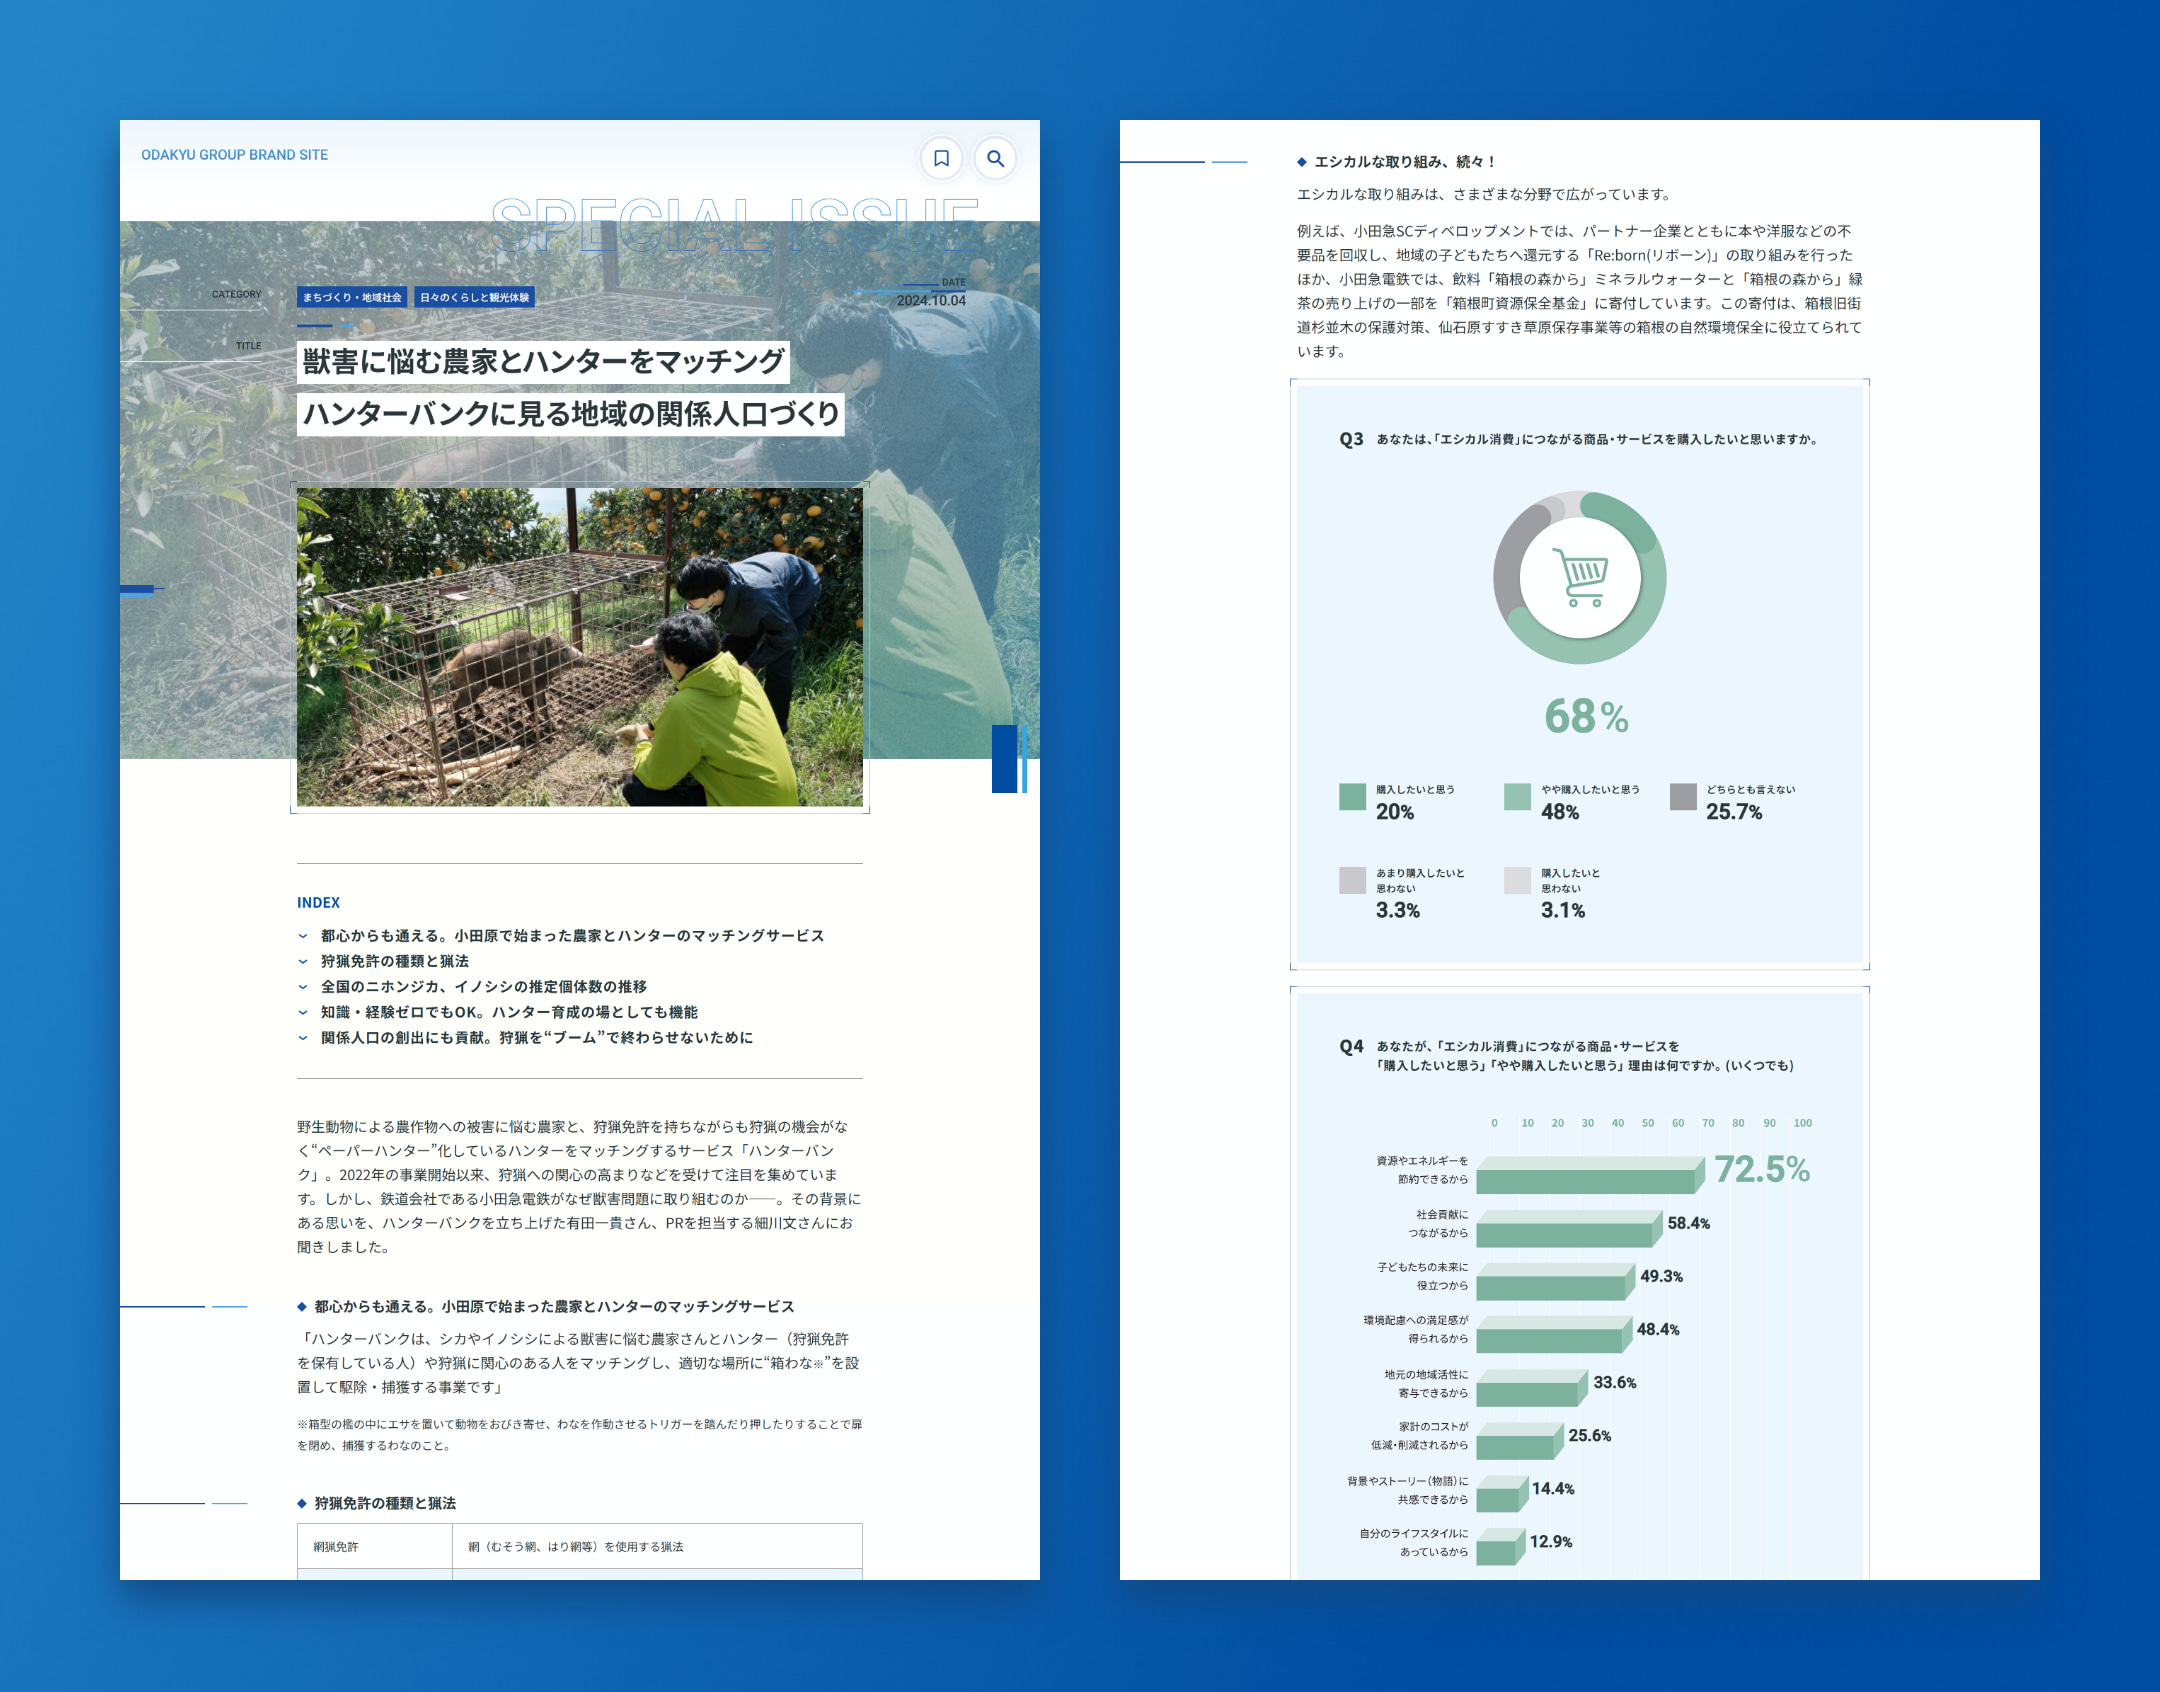Image resolution: width=2160 pixels, height=1692 pixels.
Task: Click the shopping cart icon in donut chart
Action: [x=1580, y=577]
